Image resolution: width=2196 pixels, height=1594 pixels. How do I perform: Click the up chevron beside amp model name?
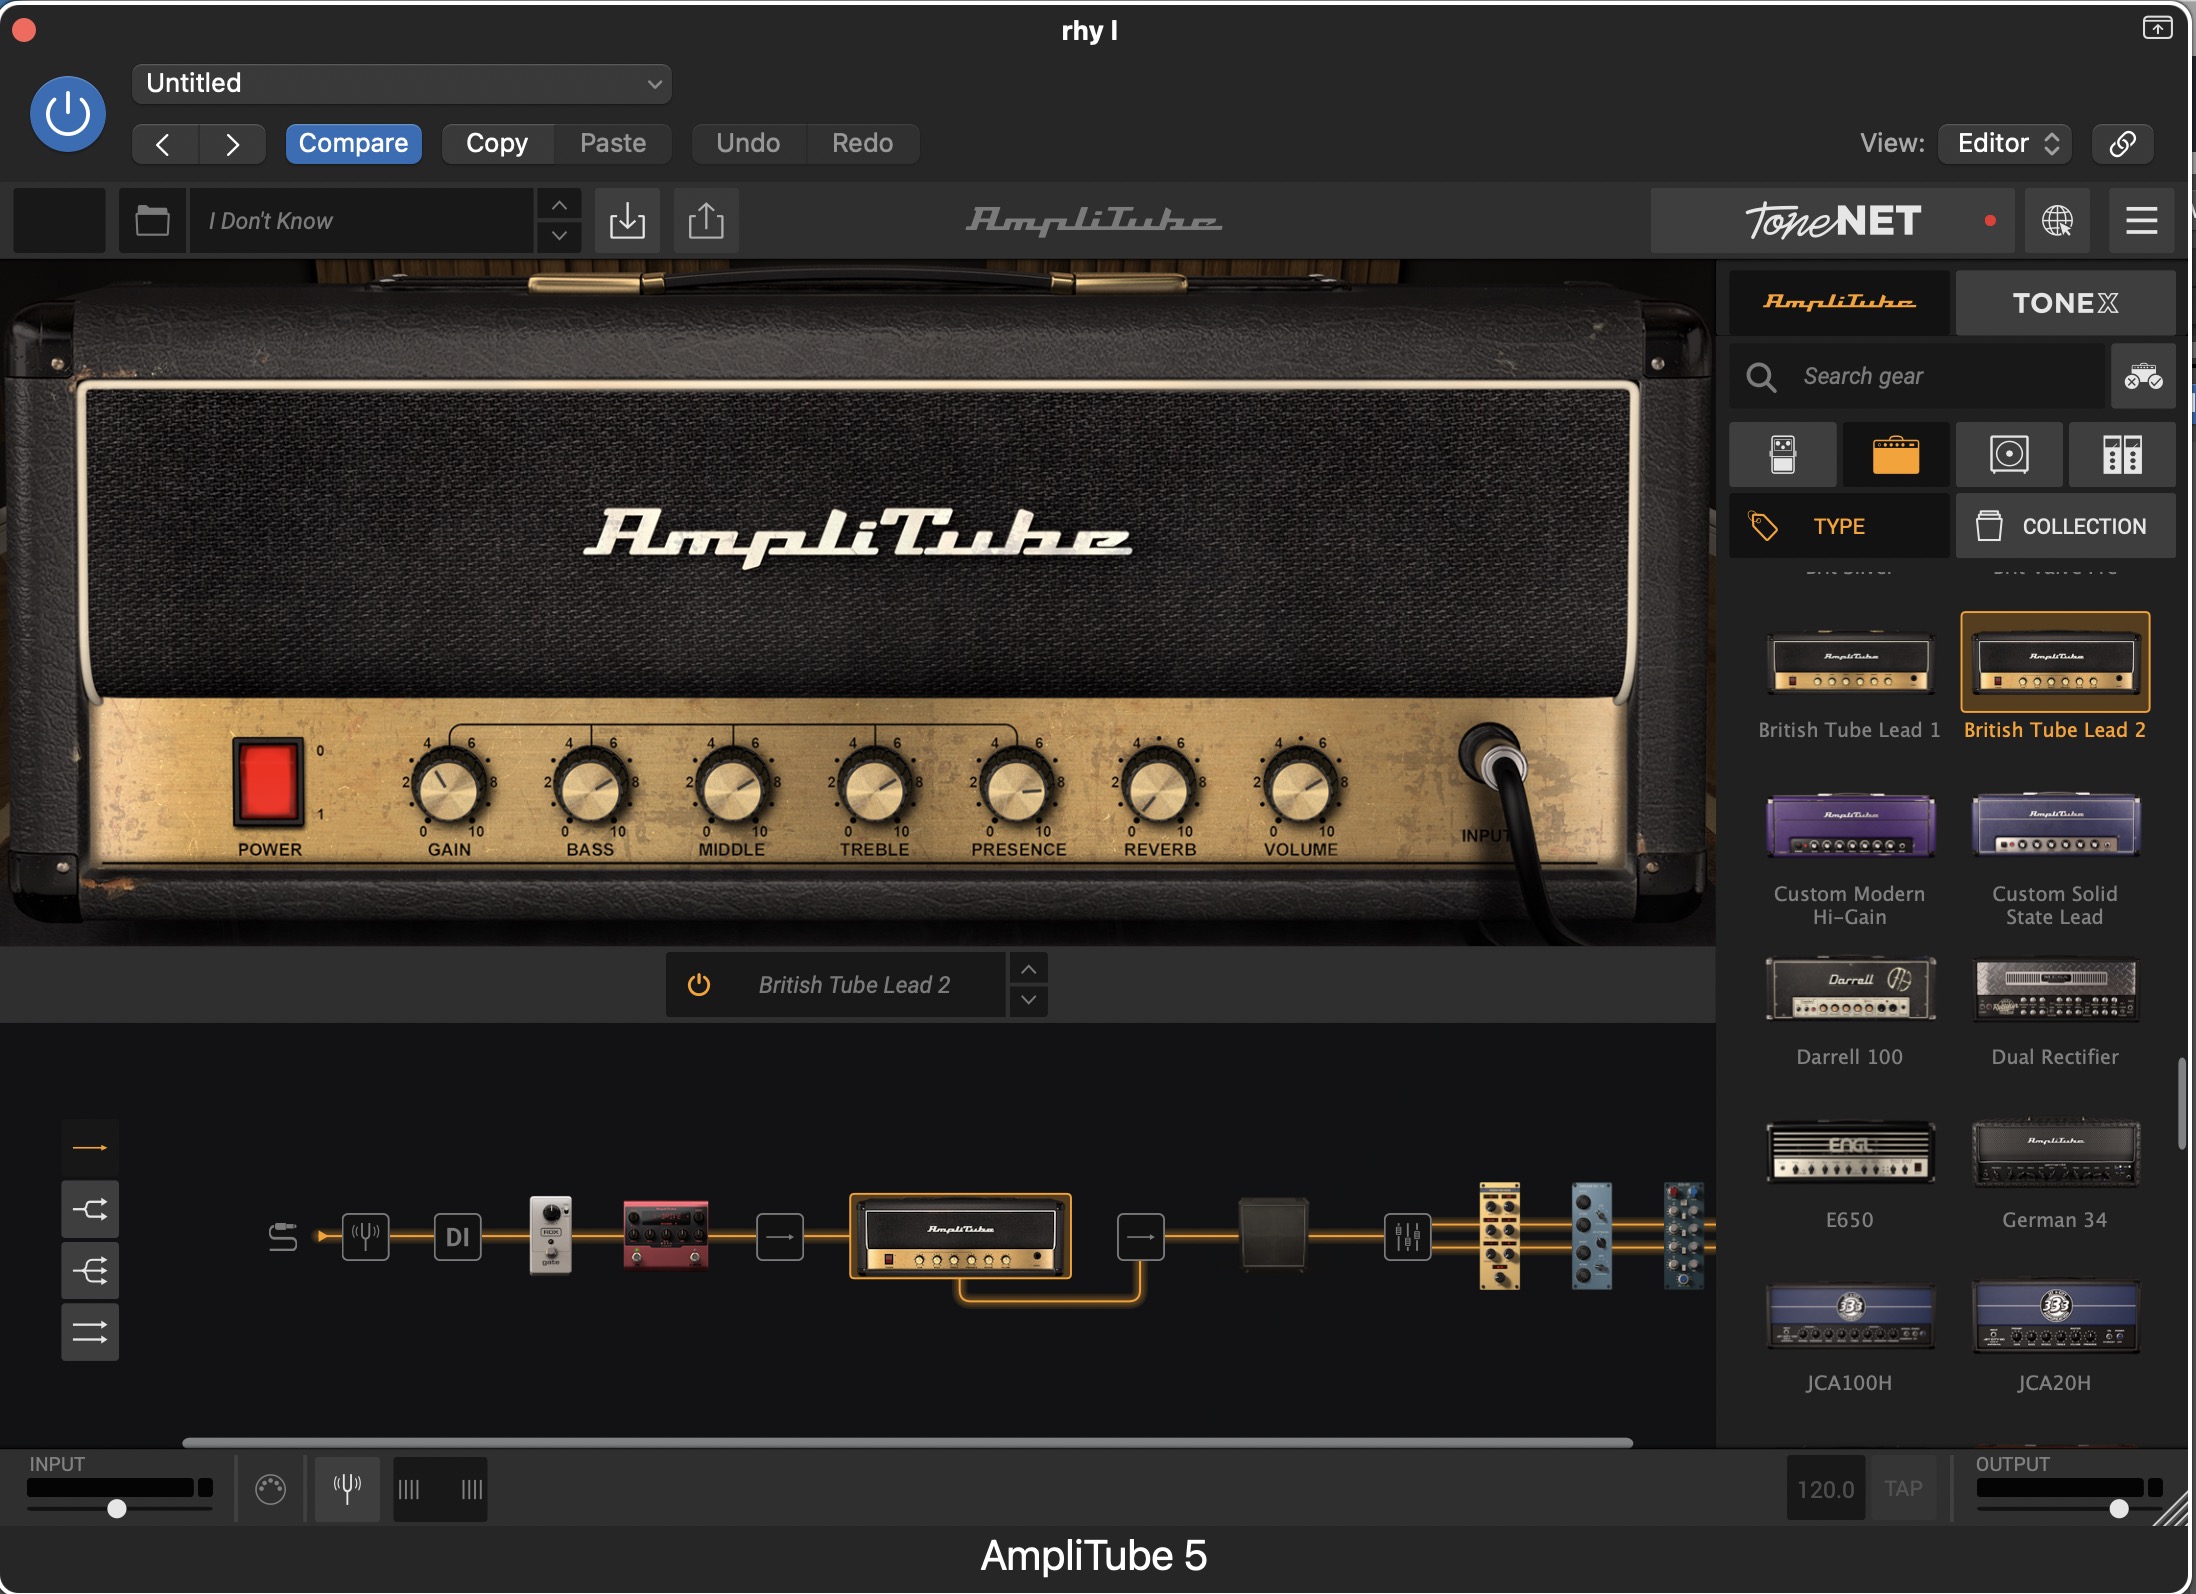tap(1029, 969)
